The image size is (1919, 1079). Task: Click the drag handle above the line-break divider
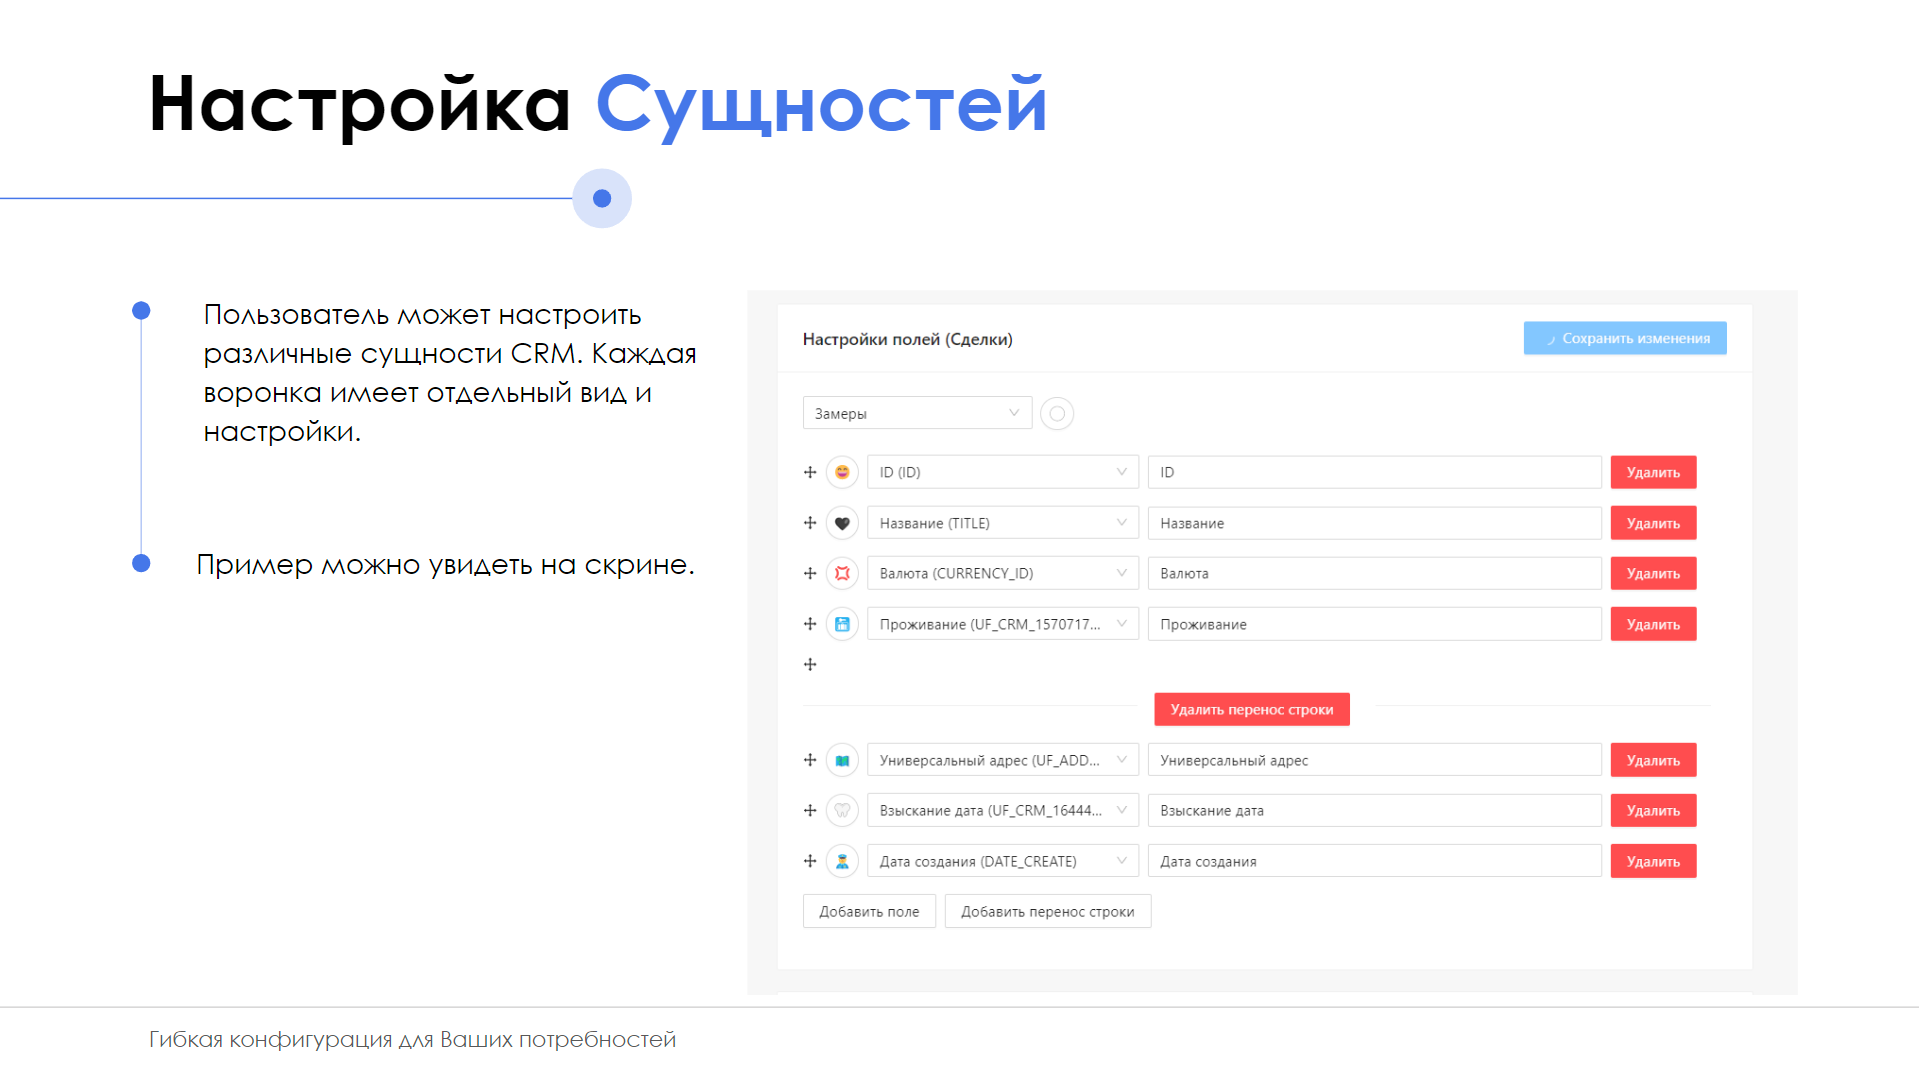click(x=810, y=664)
